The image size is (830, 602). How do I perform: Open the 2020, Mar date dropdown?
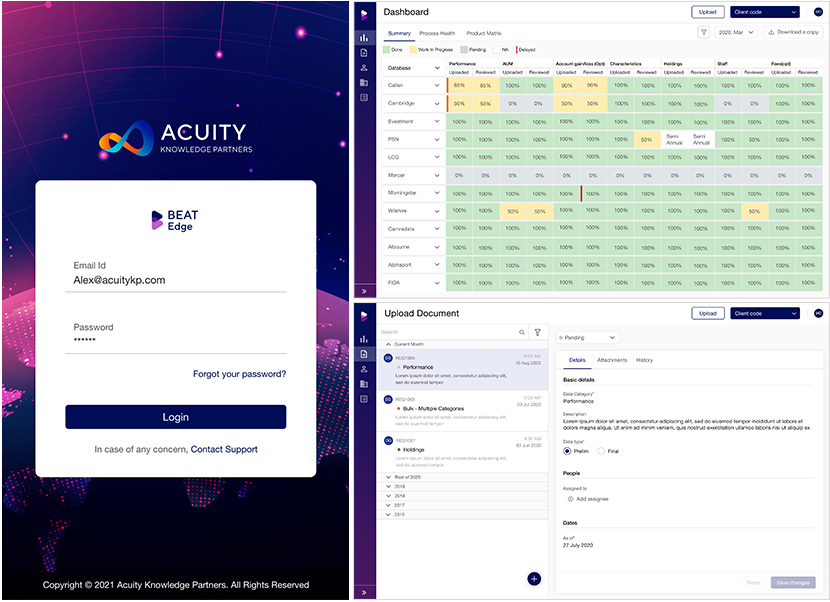[x=736, y=32]
